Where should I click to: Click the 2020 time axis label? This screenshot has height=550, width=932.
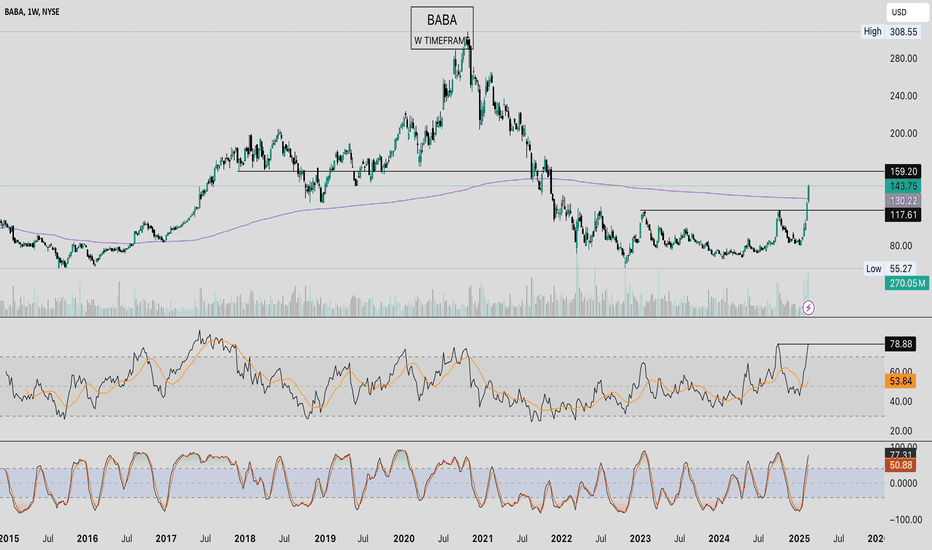[404, 539]
